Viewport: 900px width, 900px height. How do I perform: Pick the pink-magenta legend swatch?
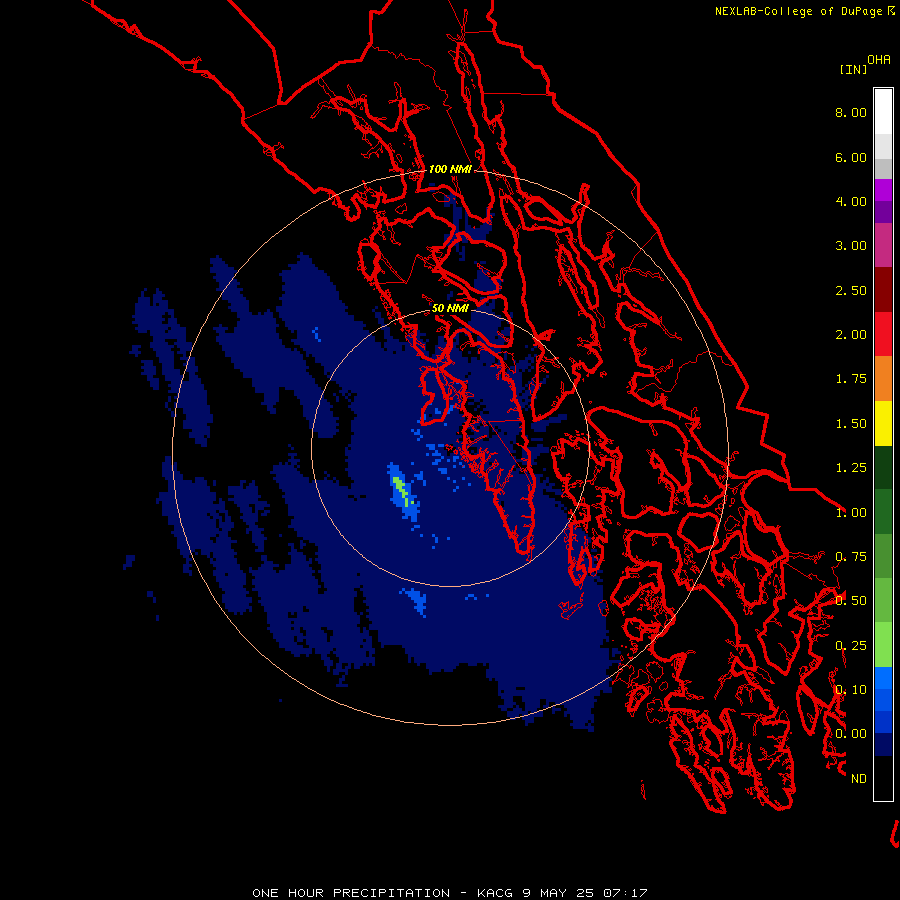point(883,245)
